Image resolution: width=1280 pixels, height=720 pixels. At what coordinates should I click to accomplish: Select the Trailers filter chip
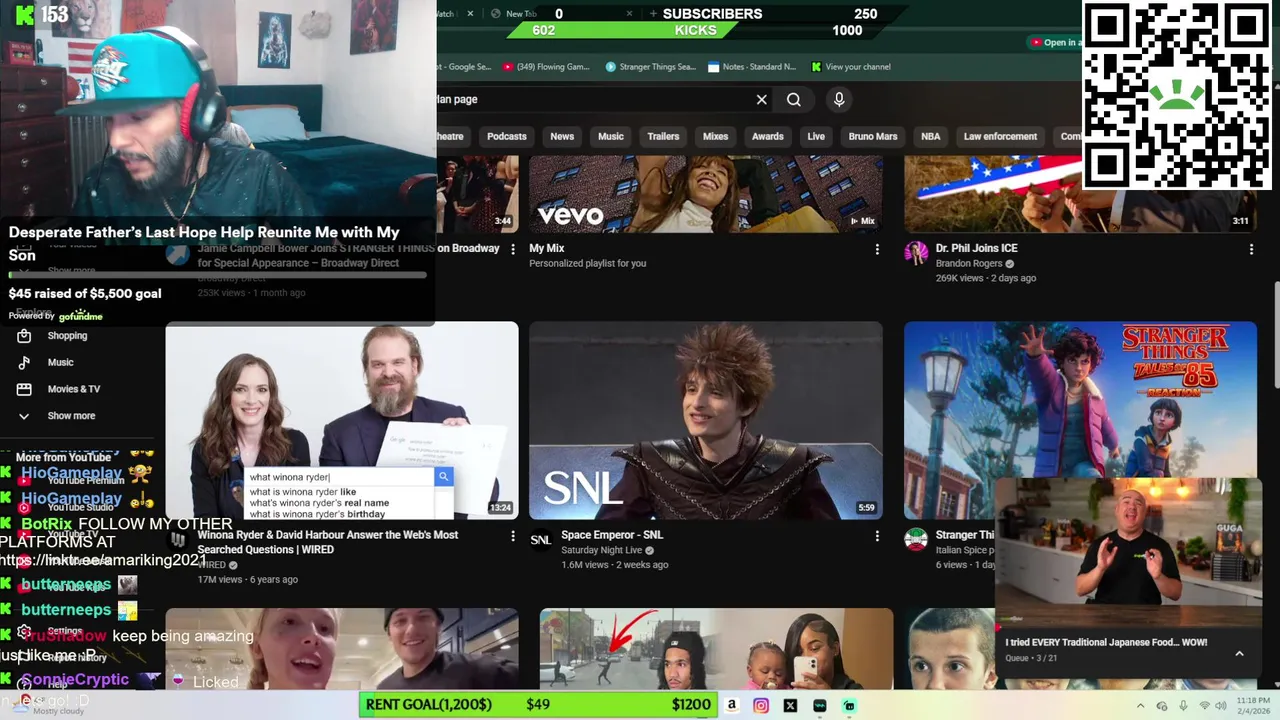point(663,136)
